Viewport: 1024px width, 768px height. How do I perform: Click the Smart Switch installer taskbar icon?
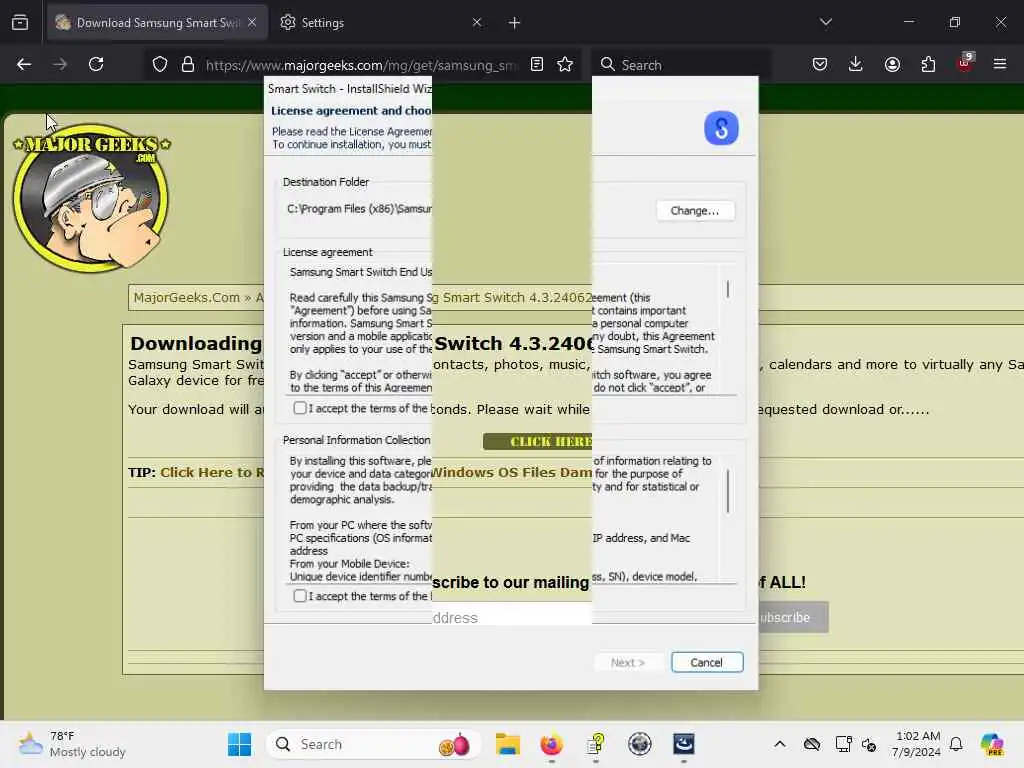684,744
